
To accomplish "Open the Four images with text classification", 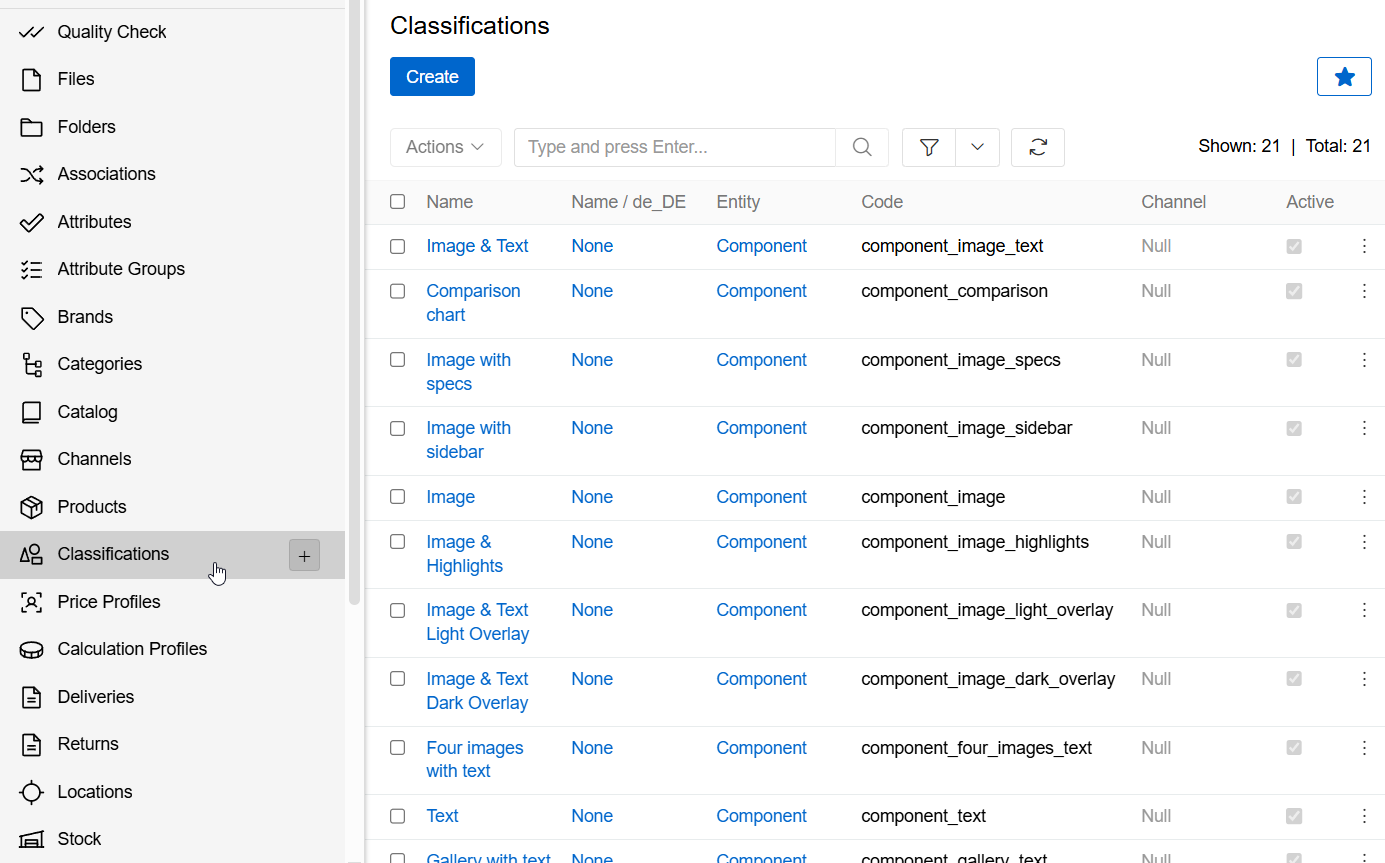I will coord(475,759).
